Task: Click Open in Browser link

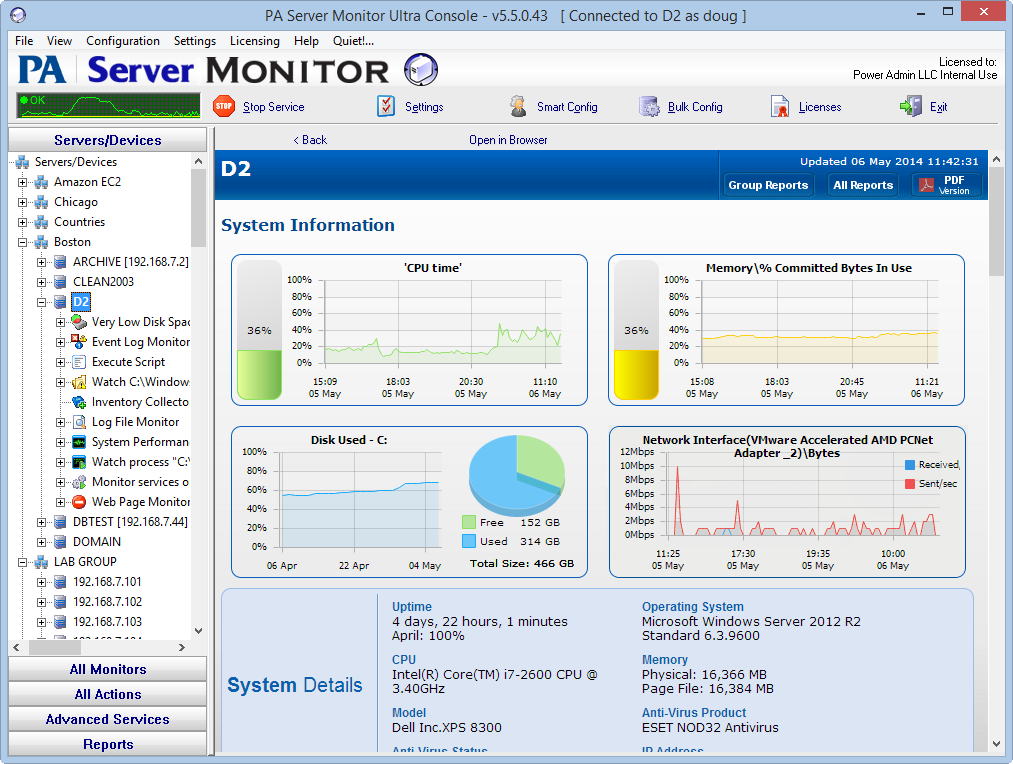Action: coord(508,139)
